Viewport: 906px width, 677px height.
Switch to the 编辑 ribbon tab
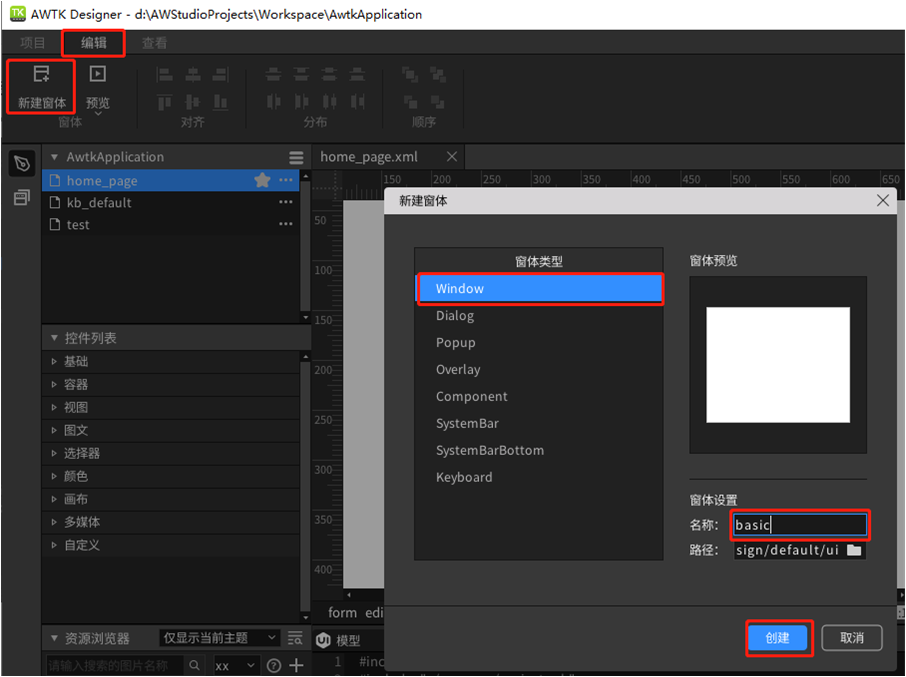click(x=94, y=43)
